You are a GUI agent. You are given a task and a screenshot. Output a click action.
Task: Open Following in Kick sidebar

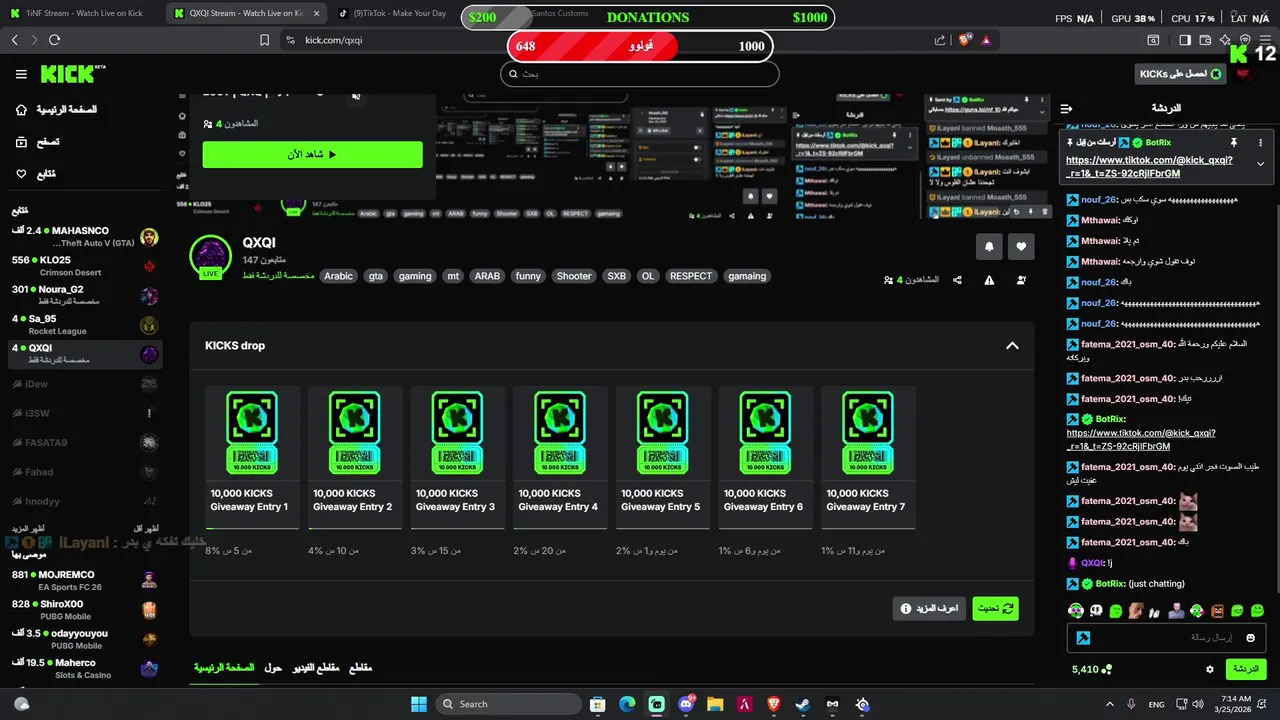pos(35,174)
